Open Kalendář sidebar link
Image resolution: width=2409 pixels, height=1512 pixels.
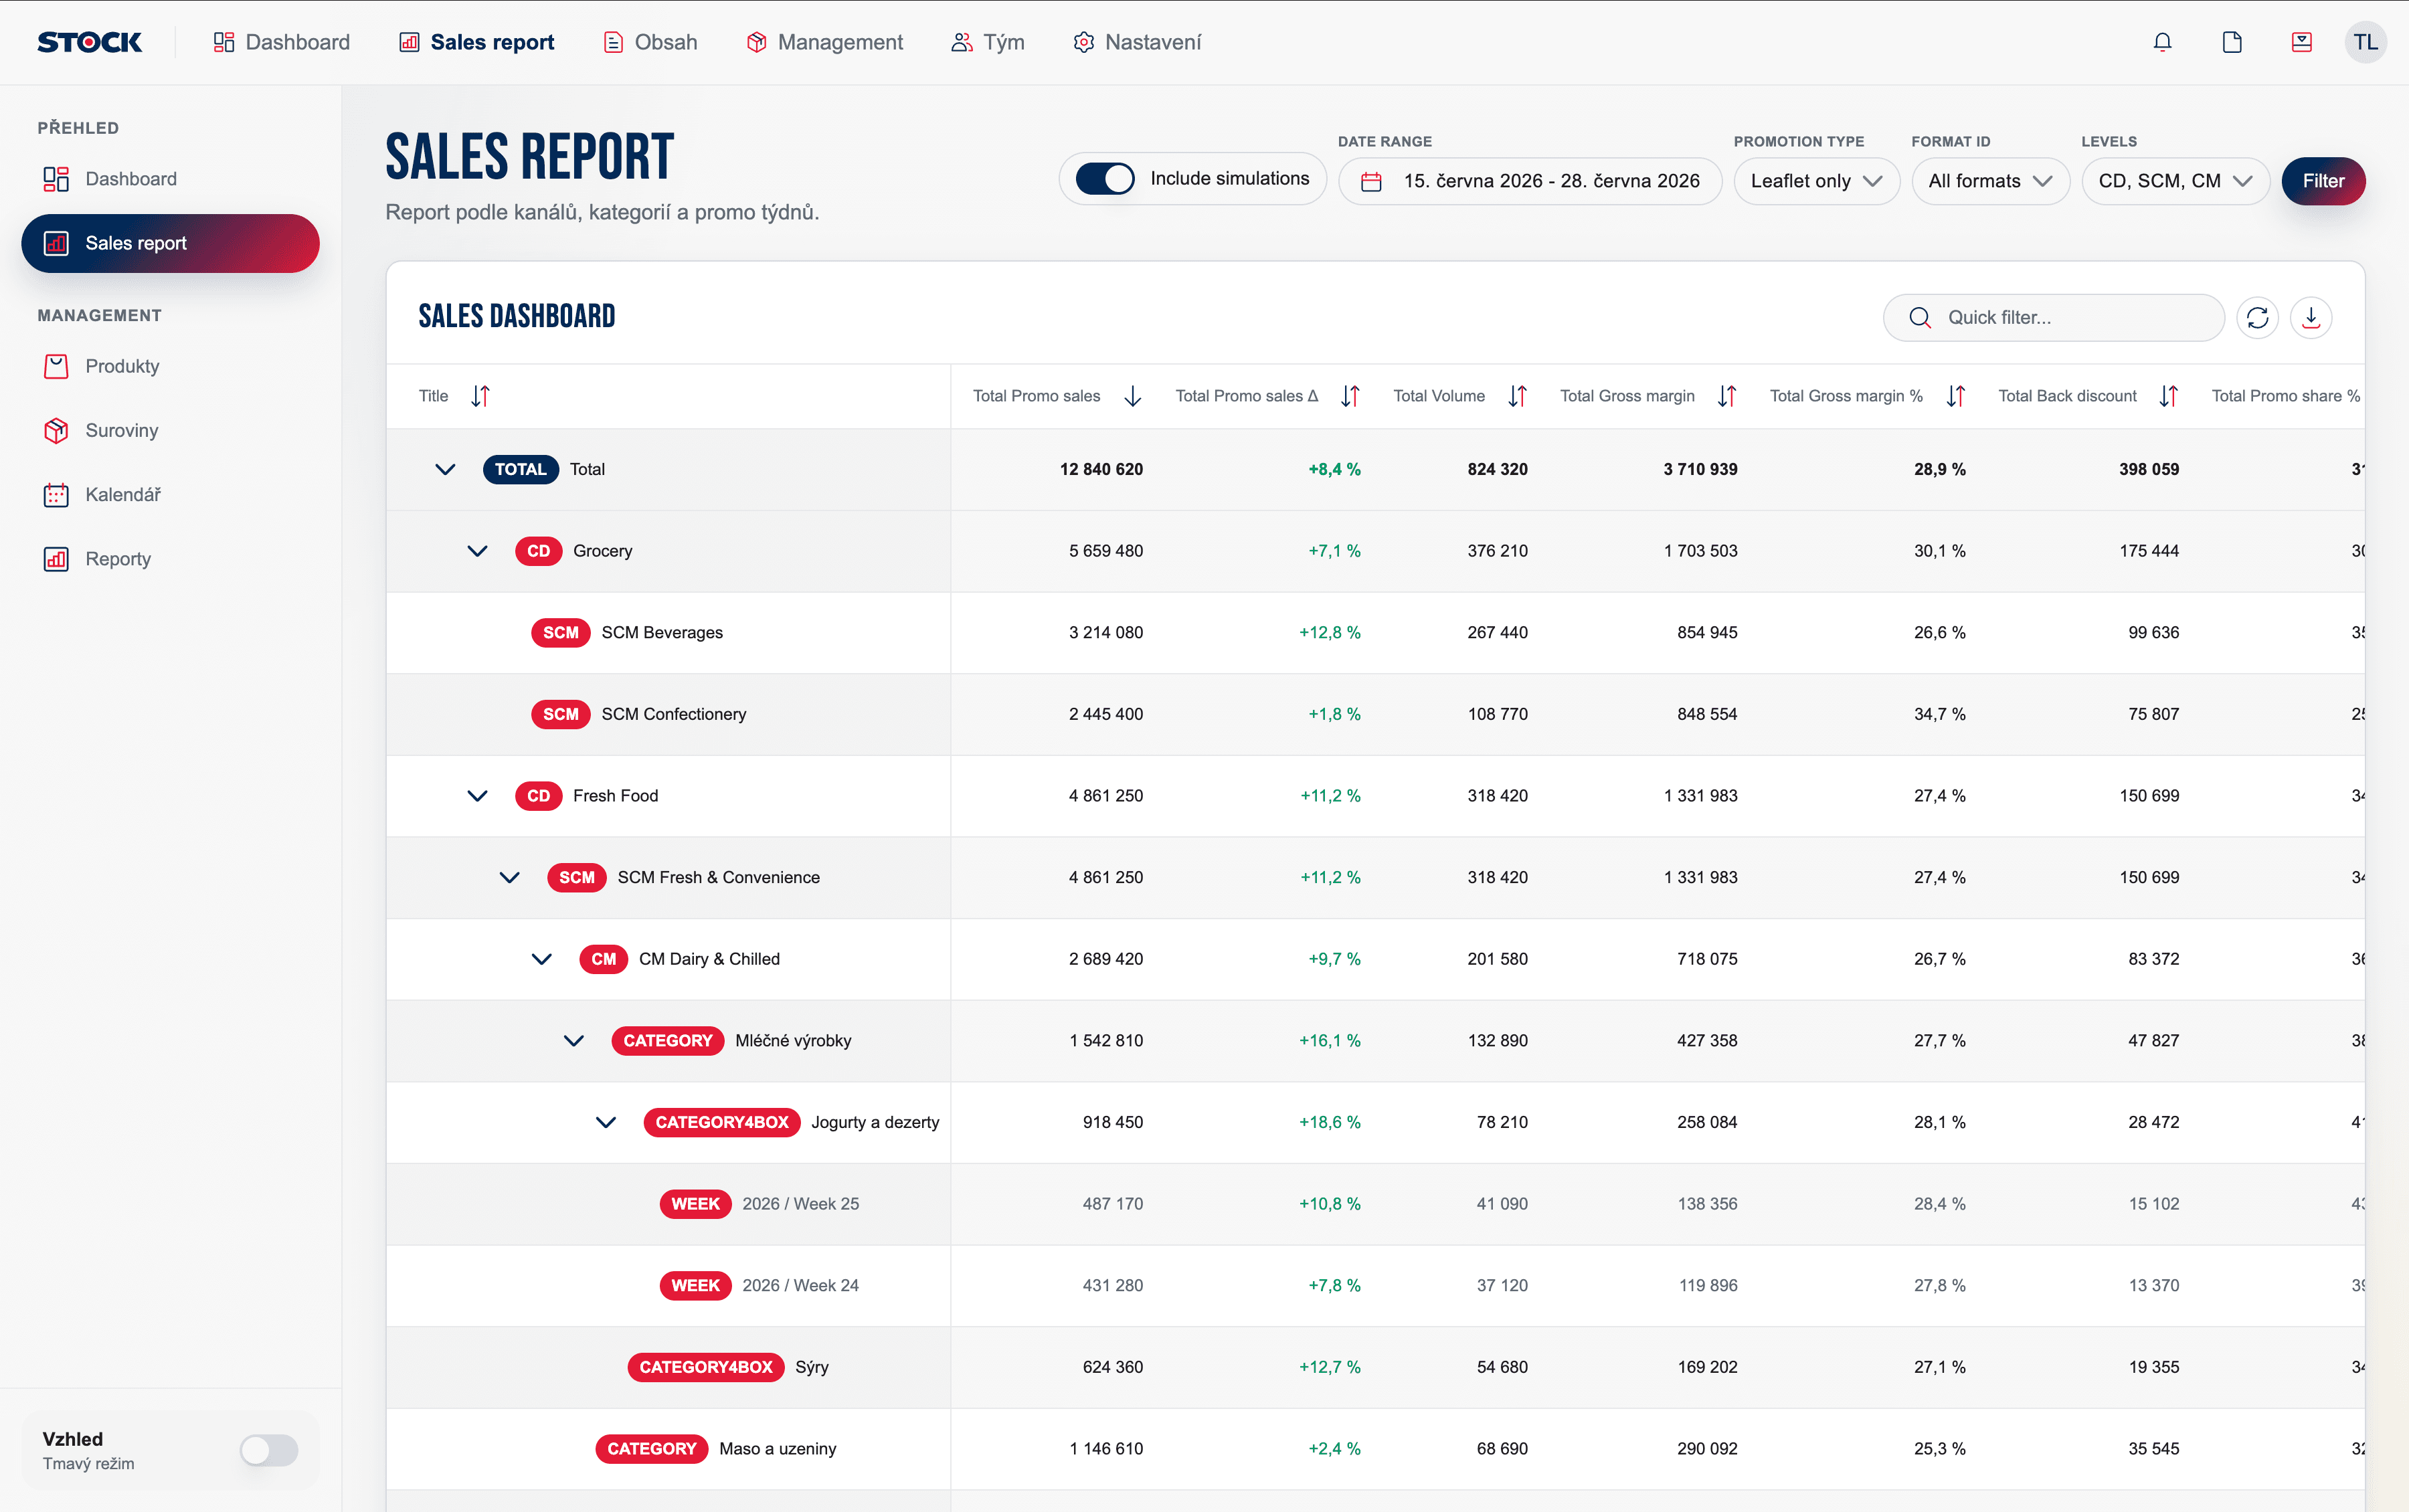pyautogui.click(x=123, y=494)
